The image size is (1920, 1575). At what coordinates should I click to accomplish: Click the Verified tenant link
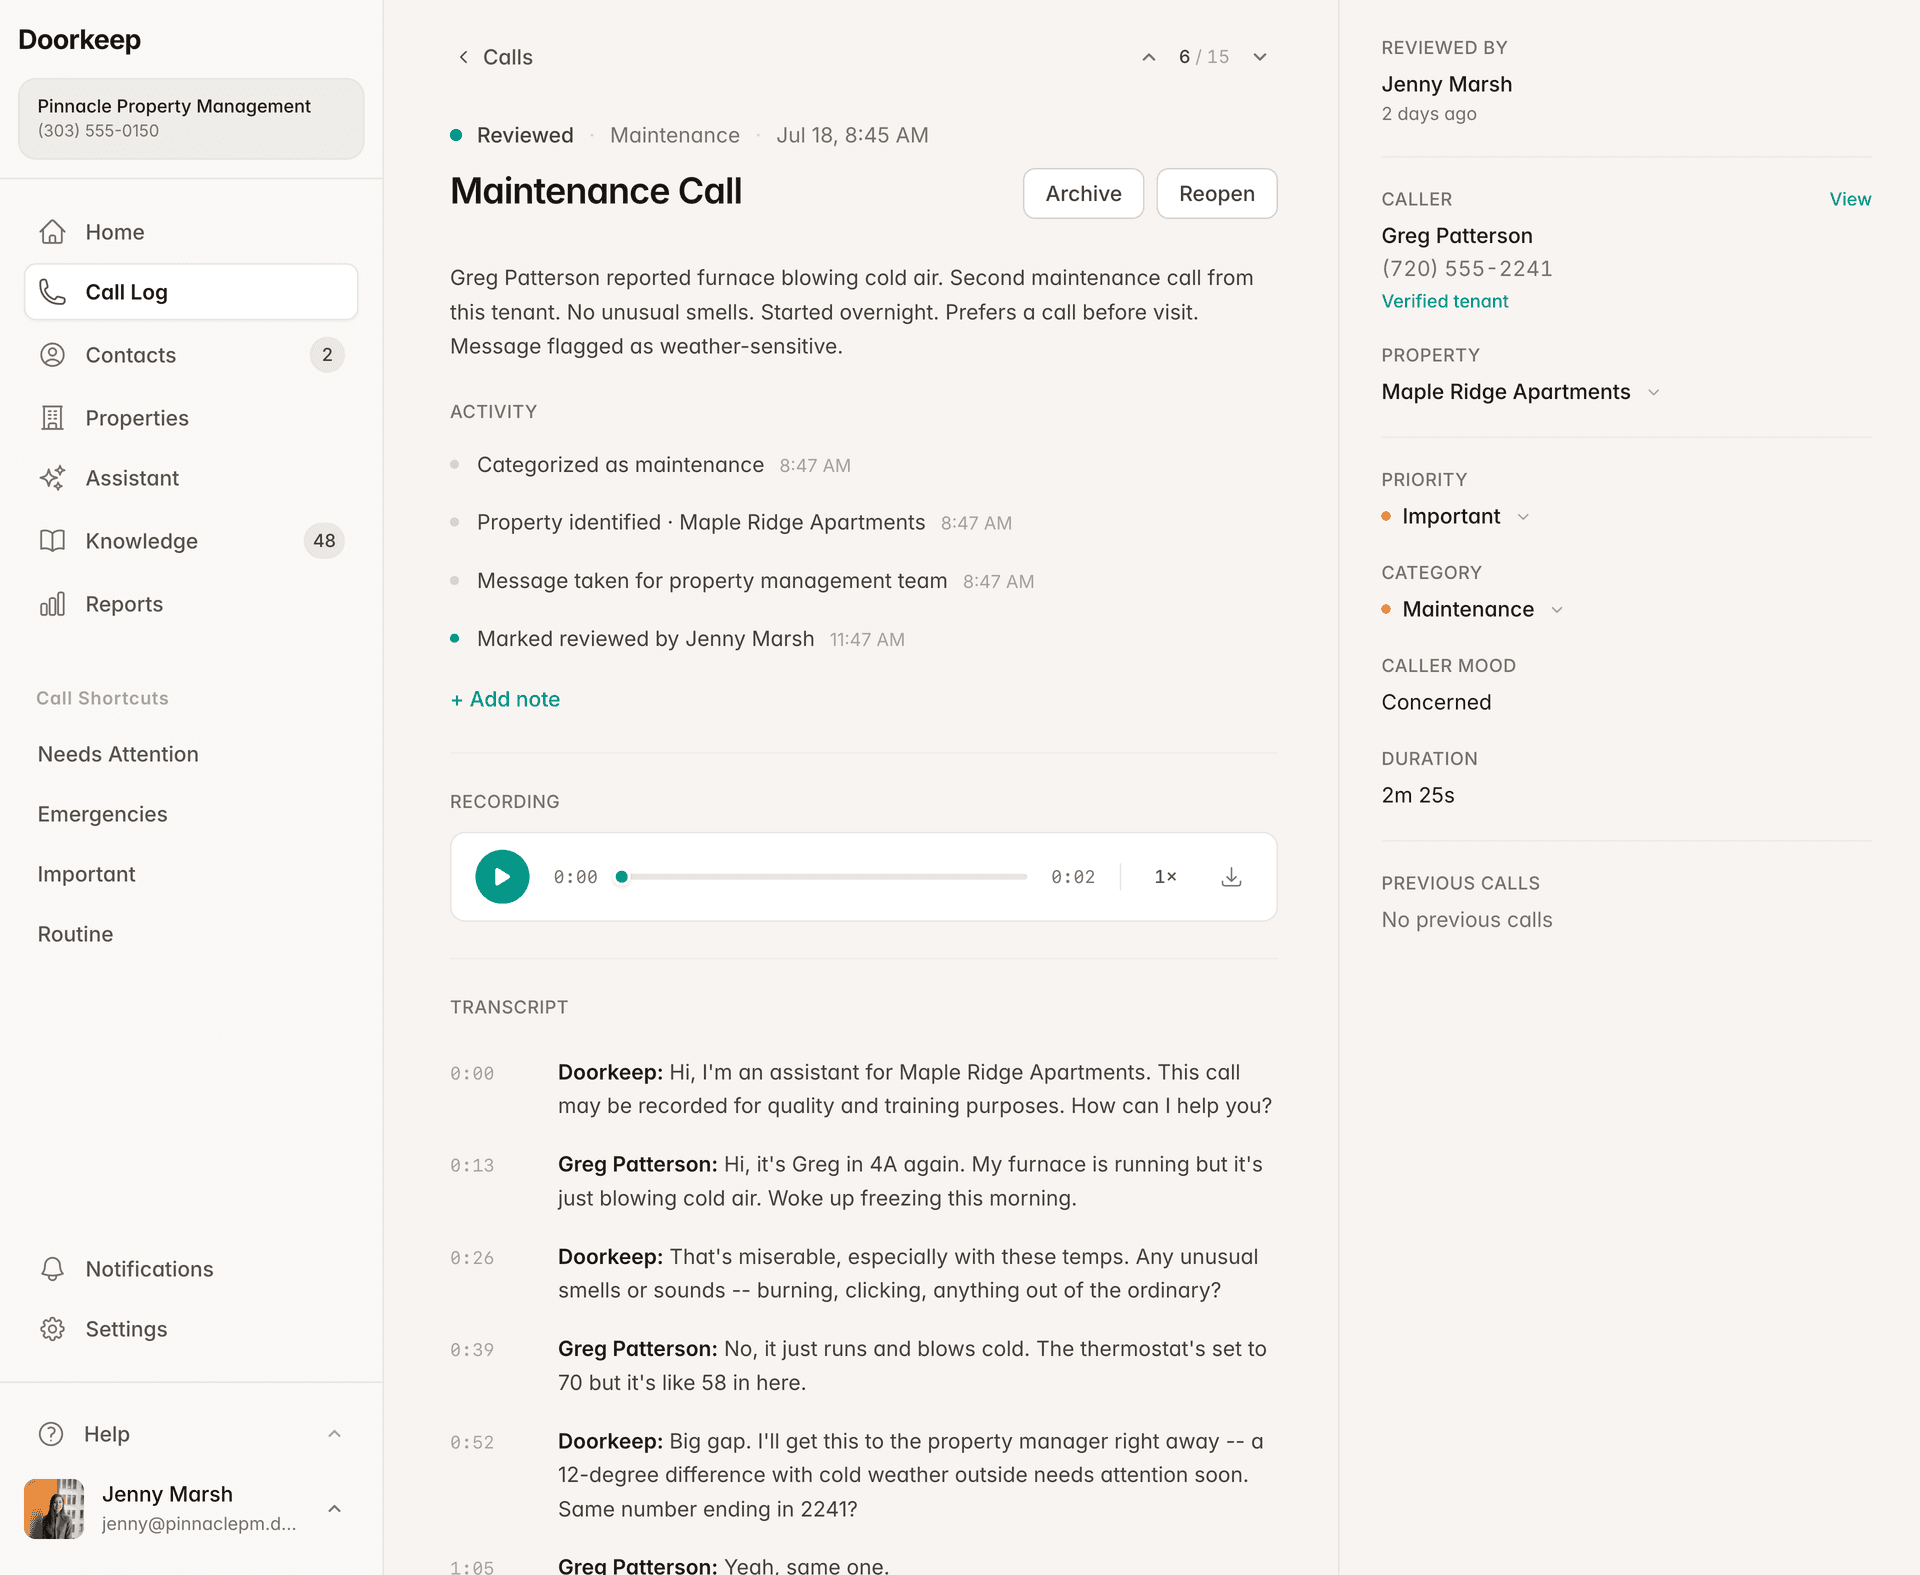[1444, 301]
